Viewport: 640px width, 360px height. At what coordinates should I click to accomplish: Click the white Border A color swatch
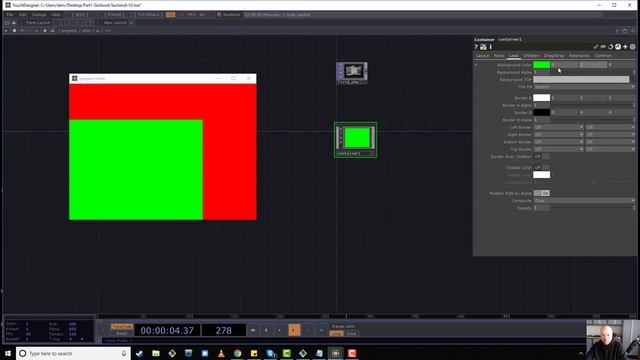click(542, 98)
